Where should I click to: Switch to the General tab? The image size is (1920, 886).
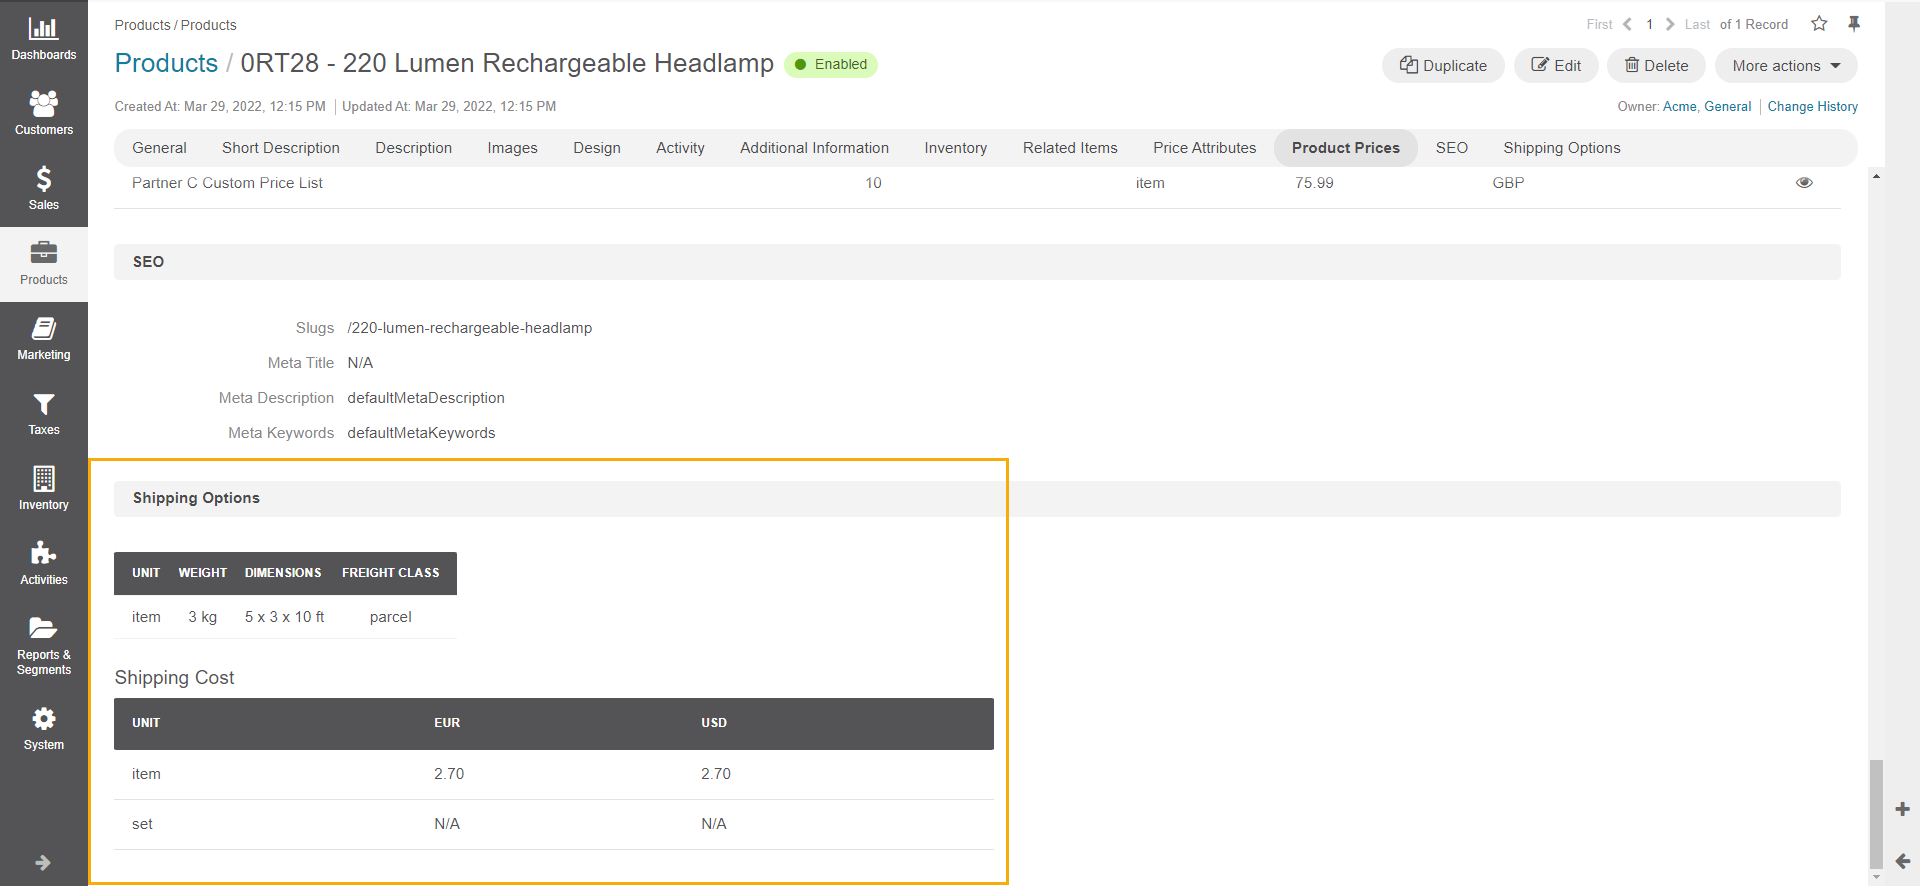159,148
